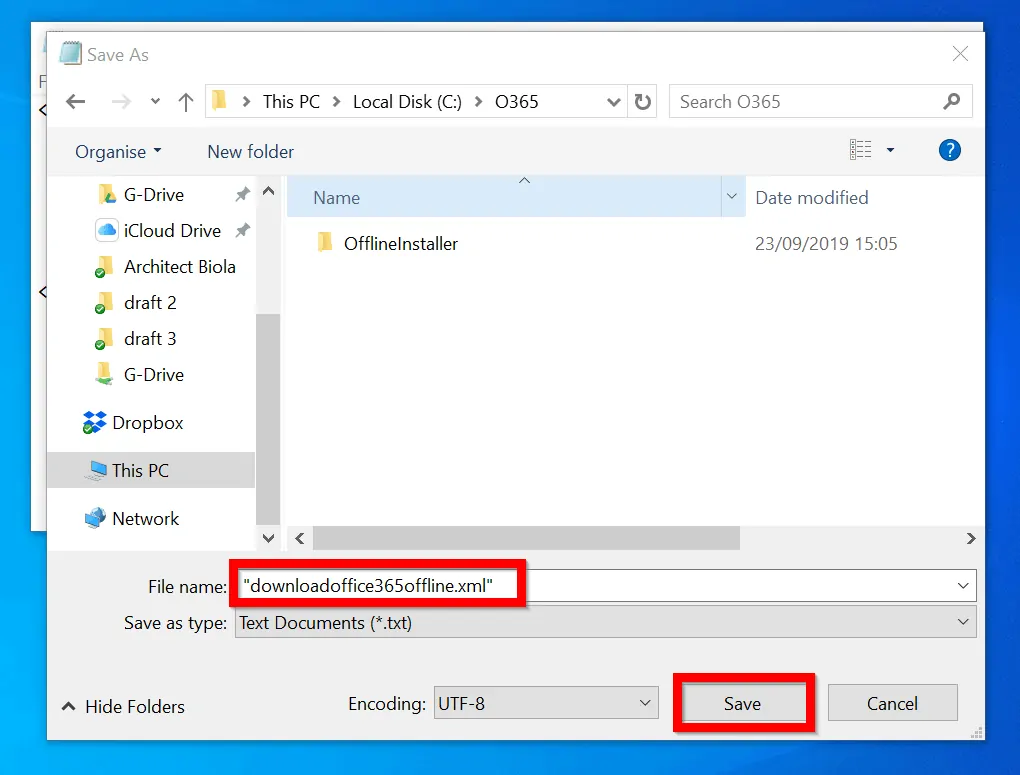Cancel the Save As dialog
The image size is (1020, 775).
pyautogui.click(x=891, y=703)
